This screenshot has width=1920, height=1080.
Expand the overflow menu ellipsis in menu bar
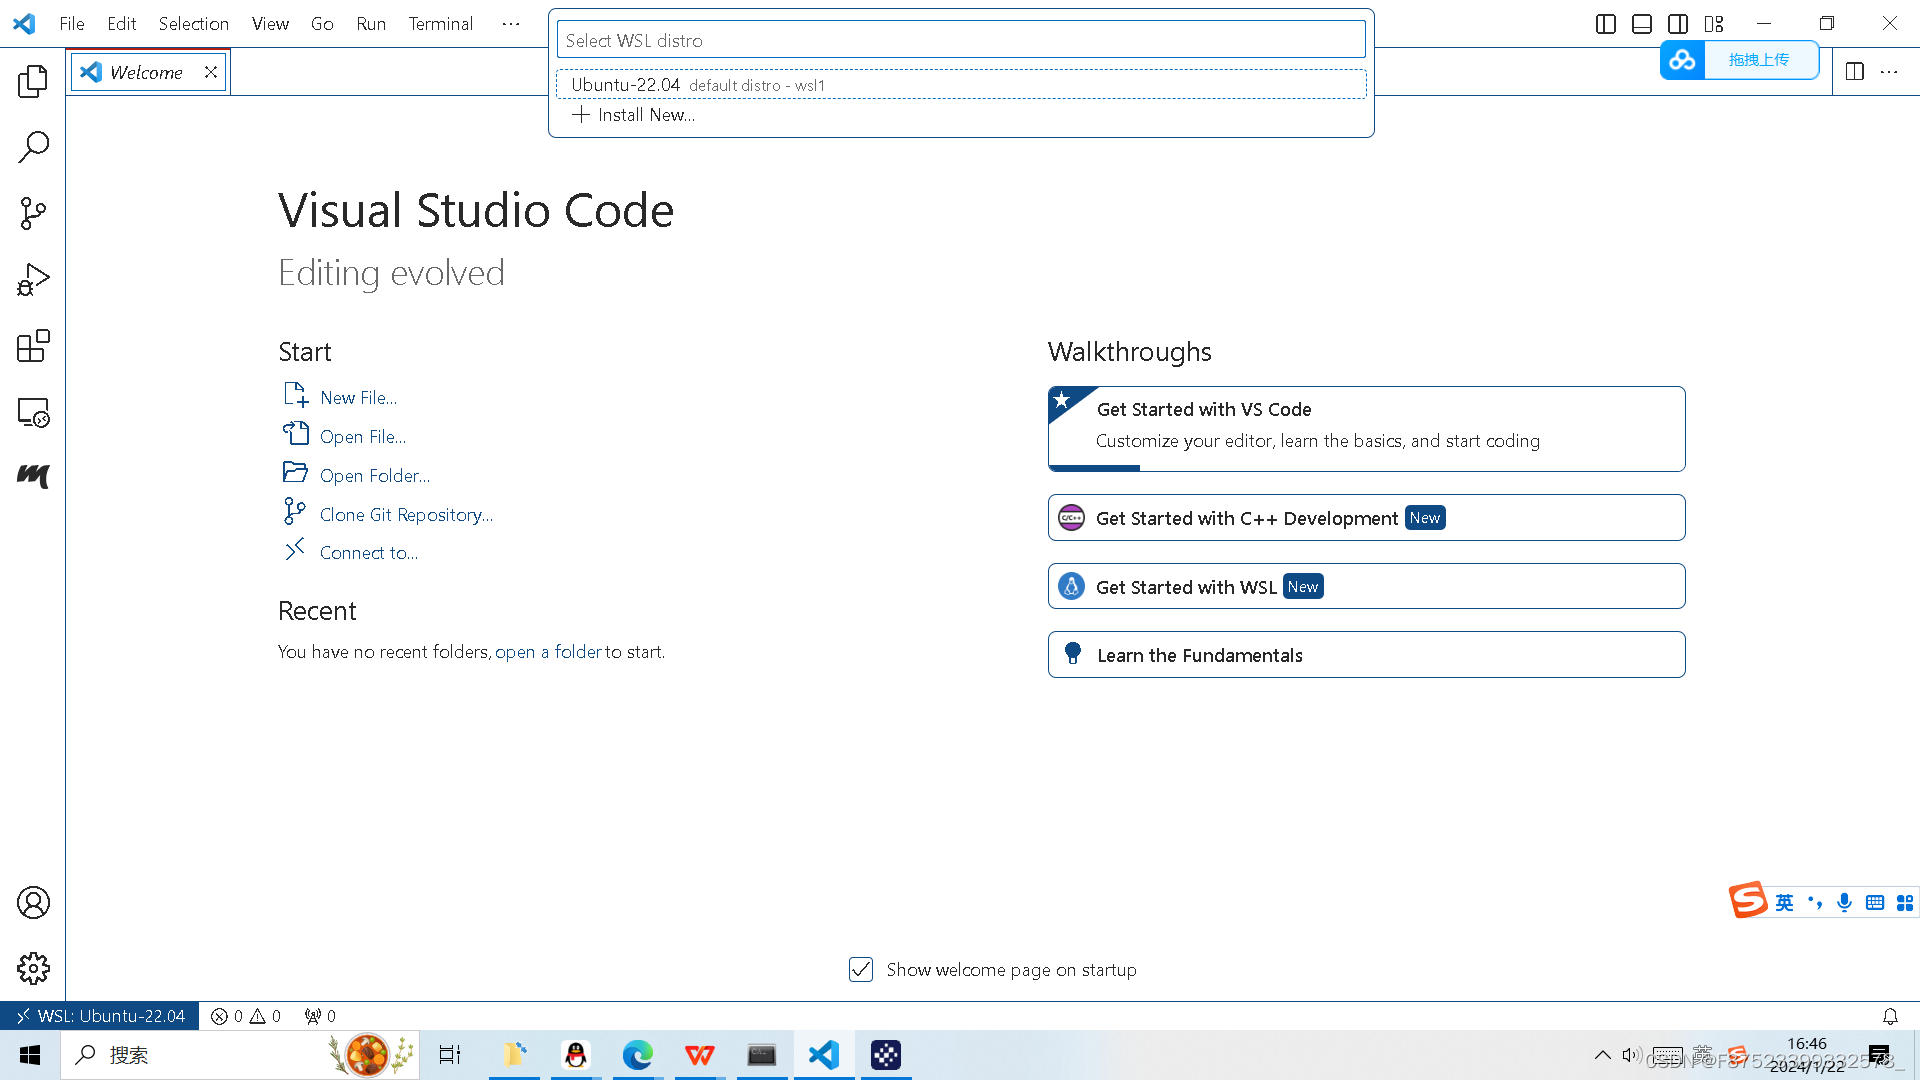coord(511,24)
